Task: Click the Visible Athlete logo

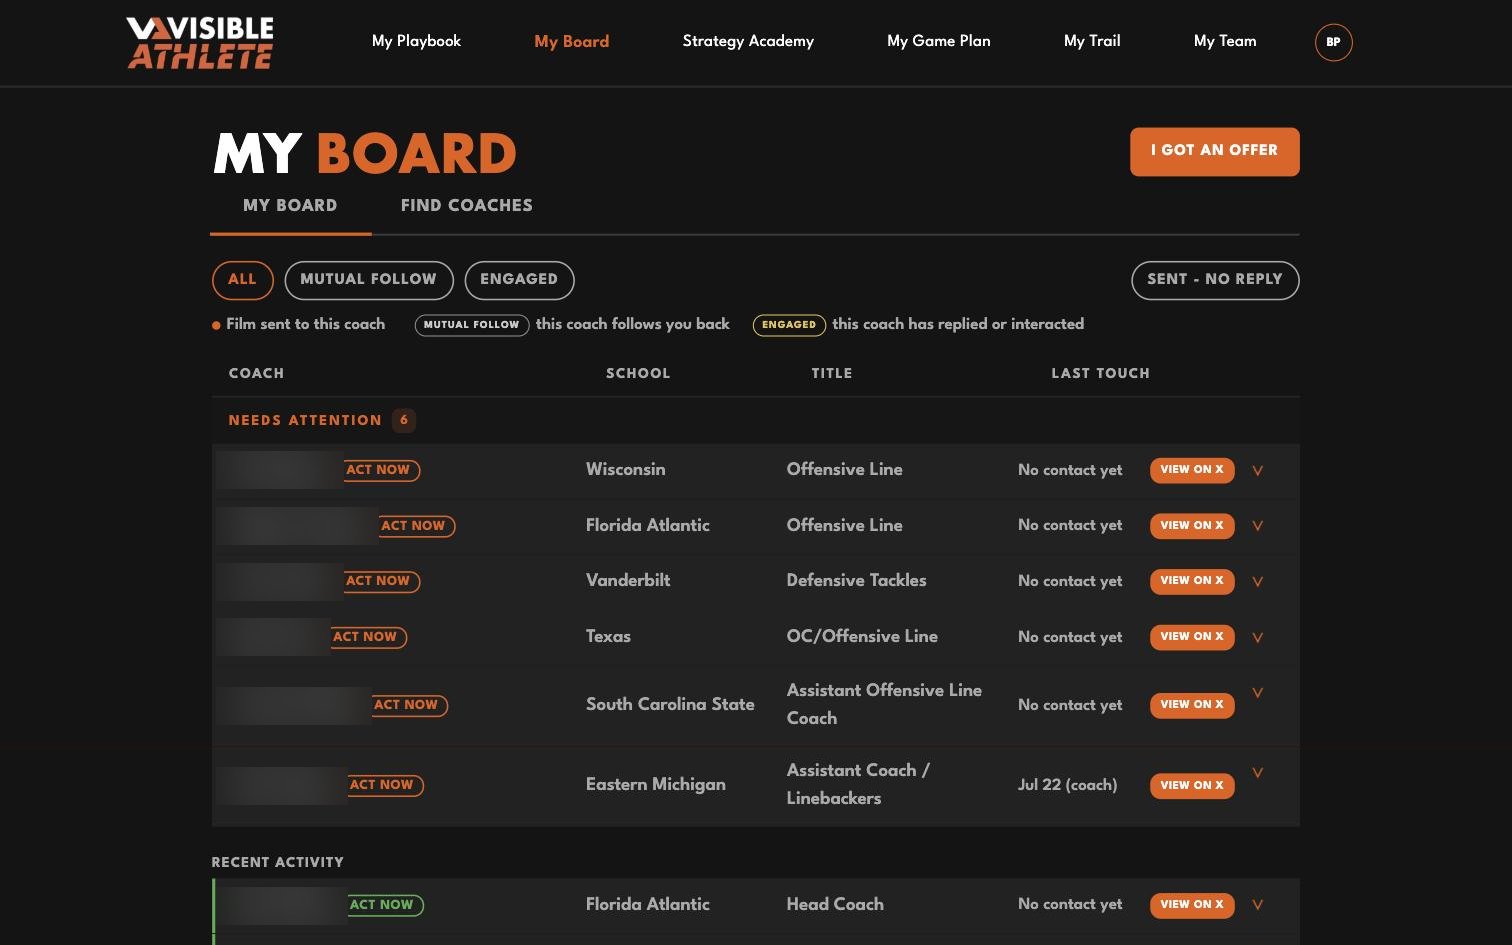Action: (200, 43)
